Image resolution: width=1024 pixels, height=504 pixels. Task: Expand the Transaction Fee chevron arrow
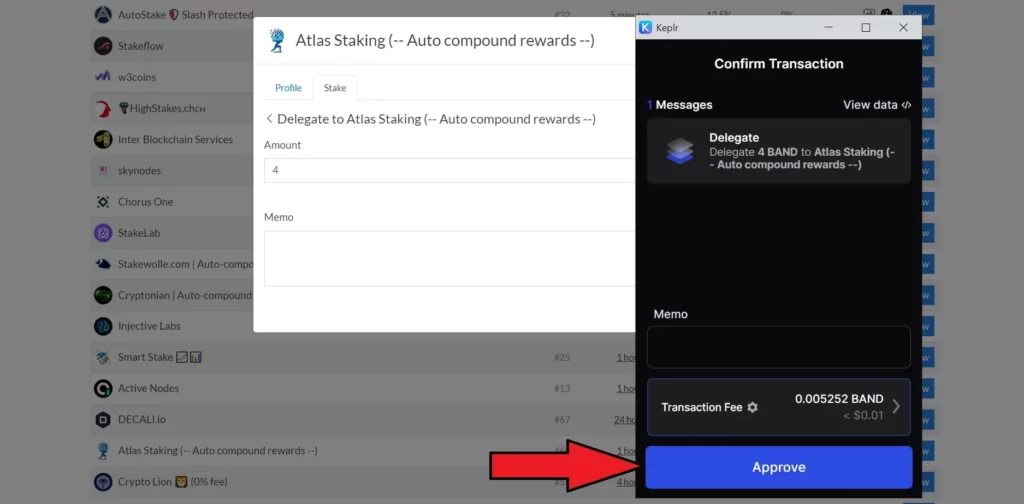(x=896, y=406)
